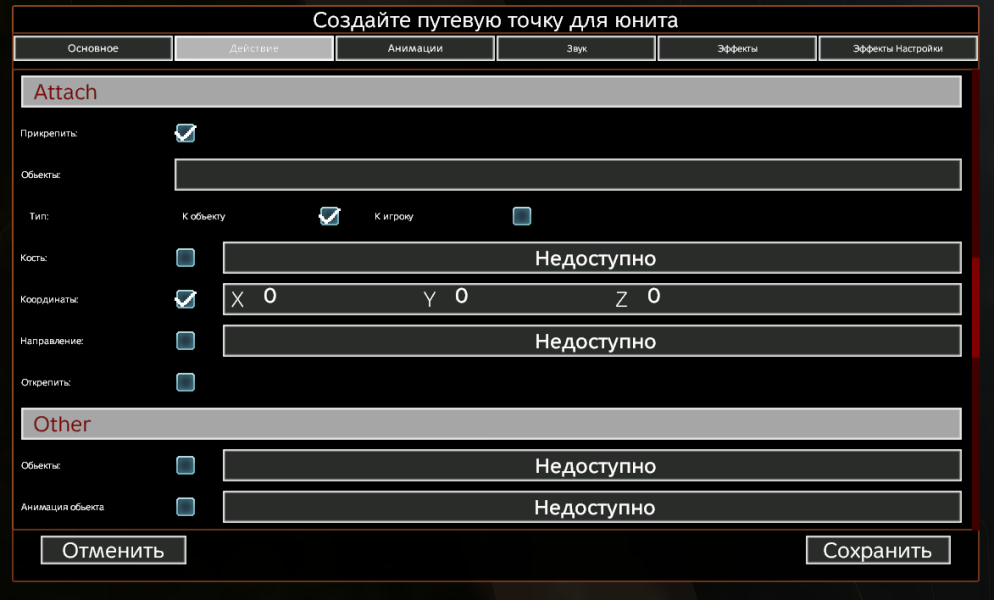Switch to the Эффекты tab
The height and width of the screenshot is (600, 994).
(737, 48)
